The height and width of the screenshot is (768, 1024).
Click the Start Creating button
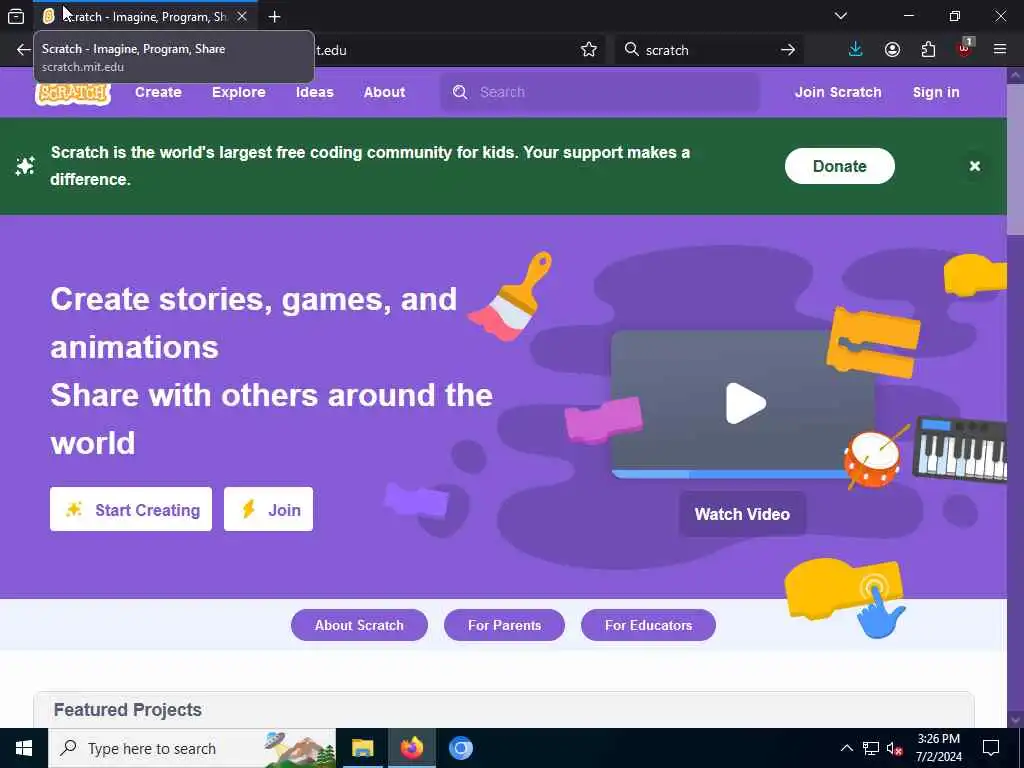[x=131, y=509]
